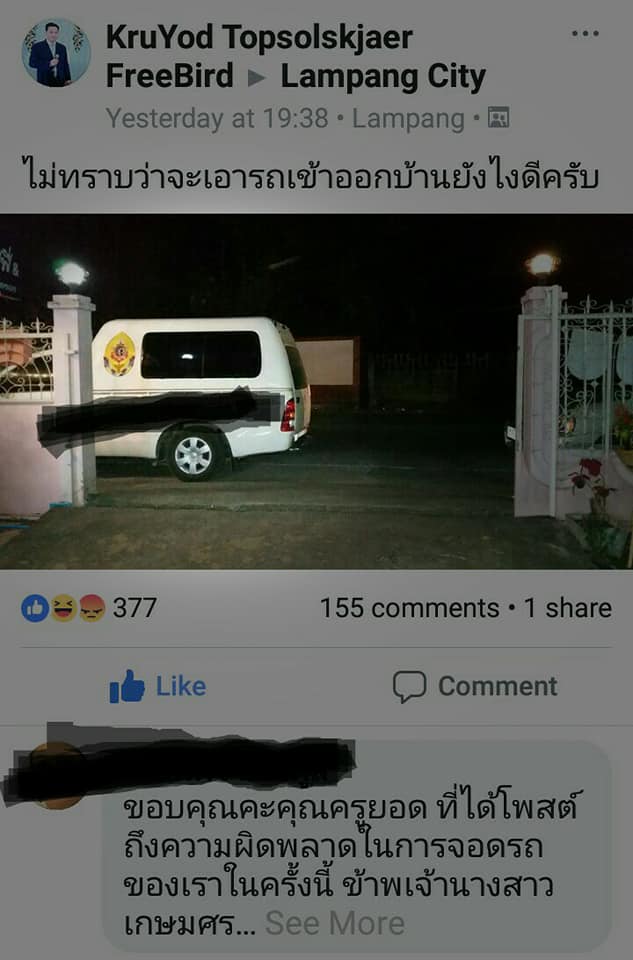
Task: Open the Lampang City group link
Action: (x=383, y=77)
